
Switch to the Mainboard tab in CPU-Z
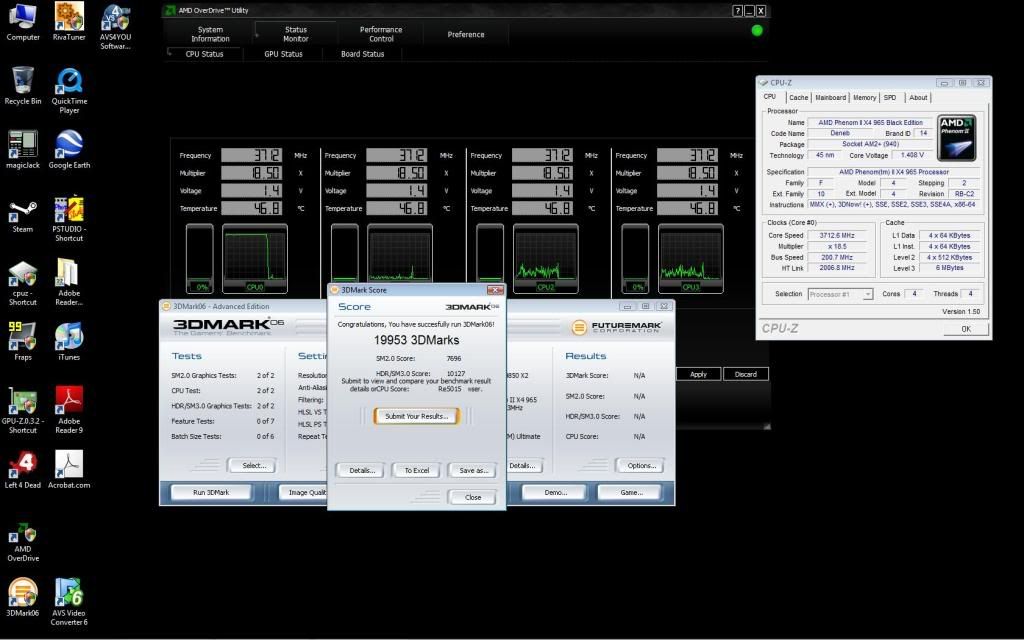pyautogui.click(x=831, y=97)
